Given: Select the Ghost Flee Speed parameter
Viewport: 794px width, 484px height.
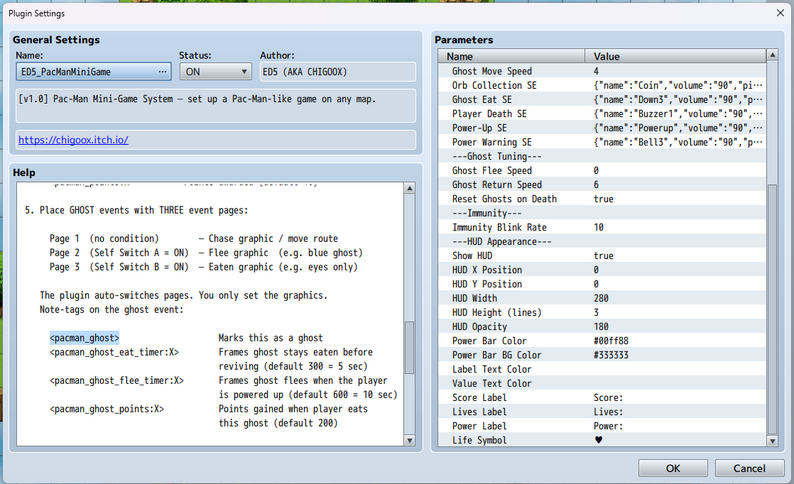Looking at the screenshot, I should click(x=602, y=171).
